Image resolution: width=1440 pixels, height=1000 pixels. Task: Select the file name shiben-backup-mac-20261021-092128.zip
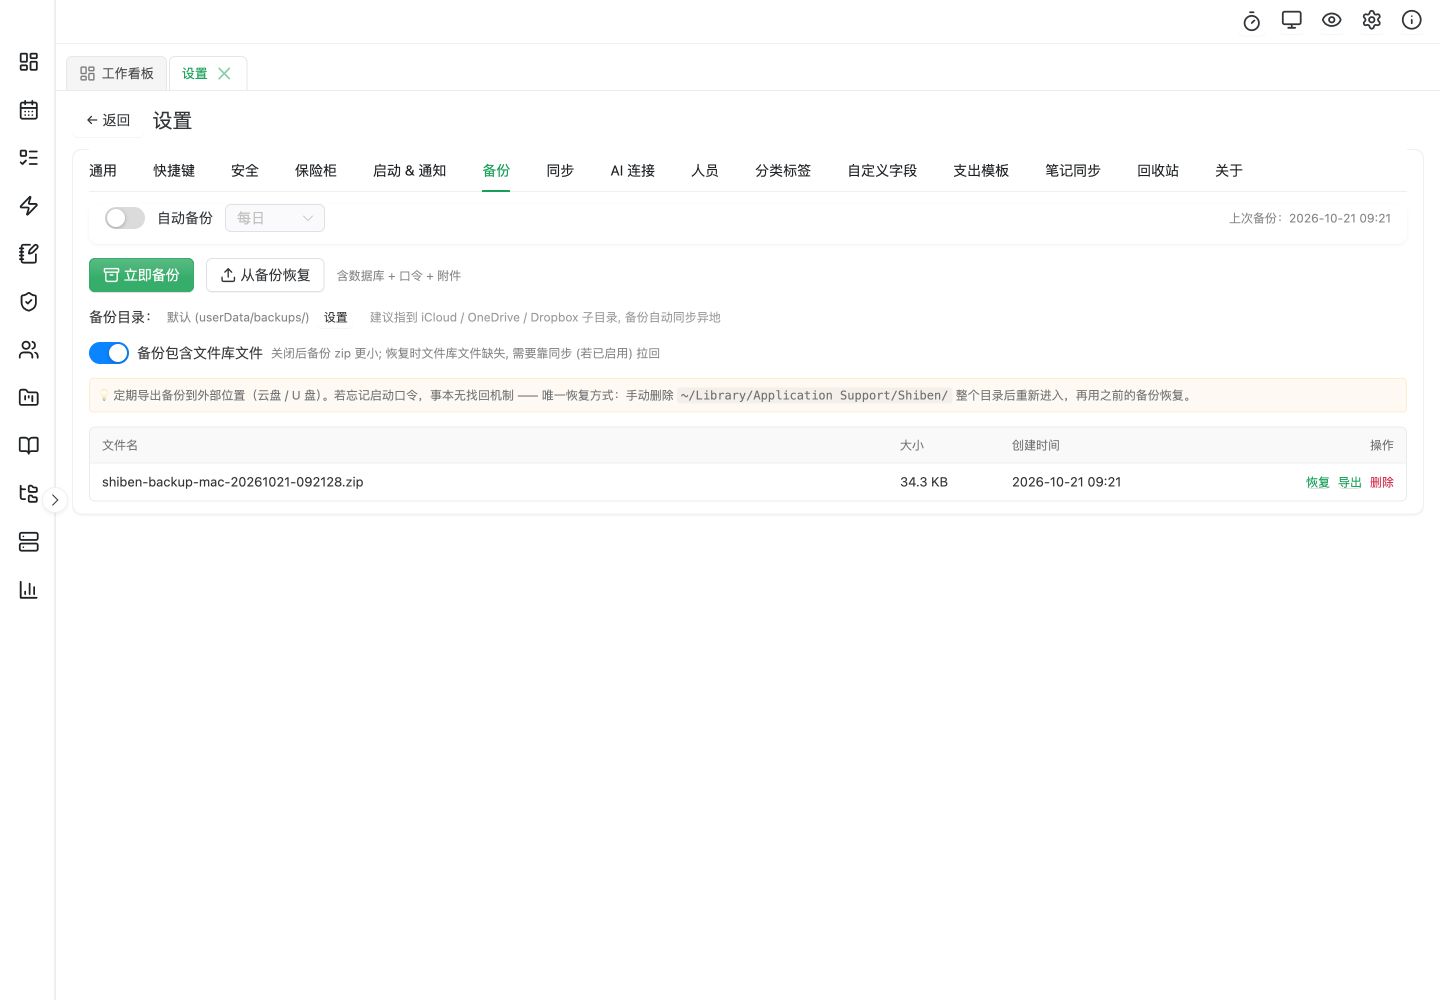[x=233, y=482]
